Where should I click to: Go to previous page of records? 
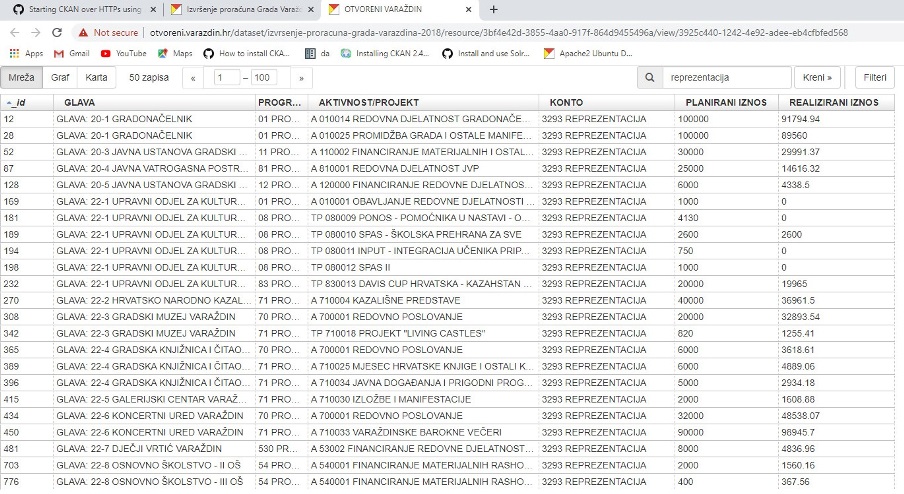click(193, 78)
